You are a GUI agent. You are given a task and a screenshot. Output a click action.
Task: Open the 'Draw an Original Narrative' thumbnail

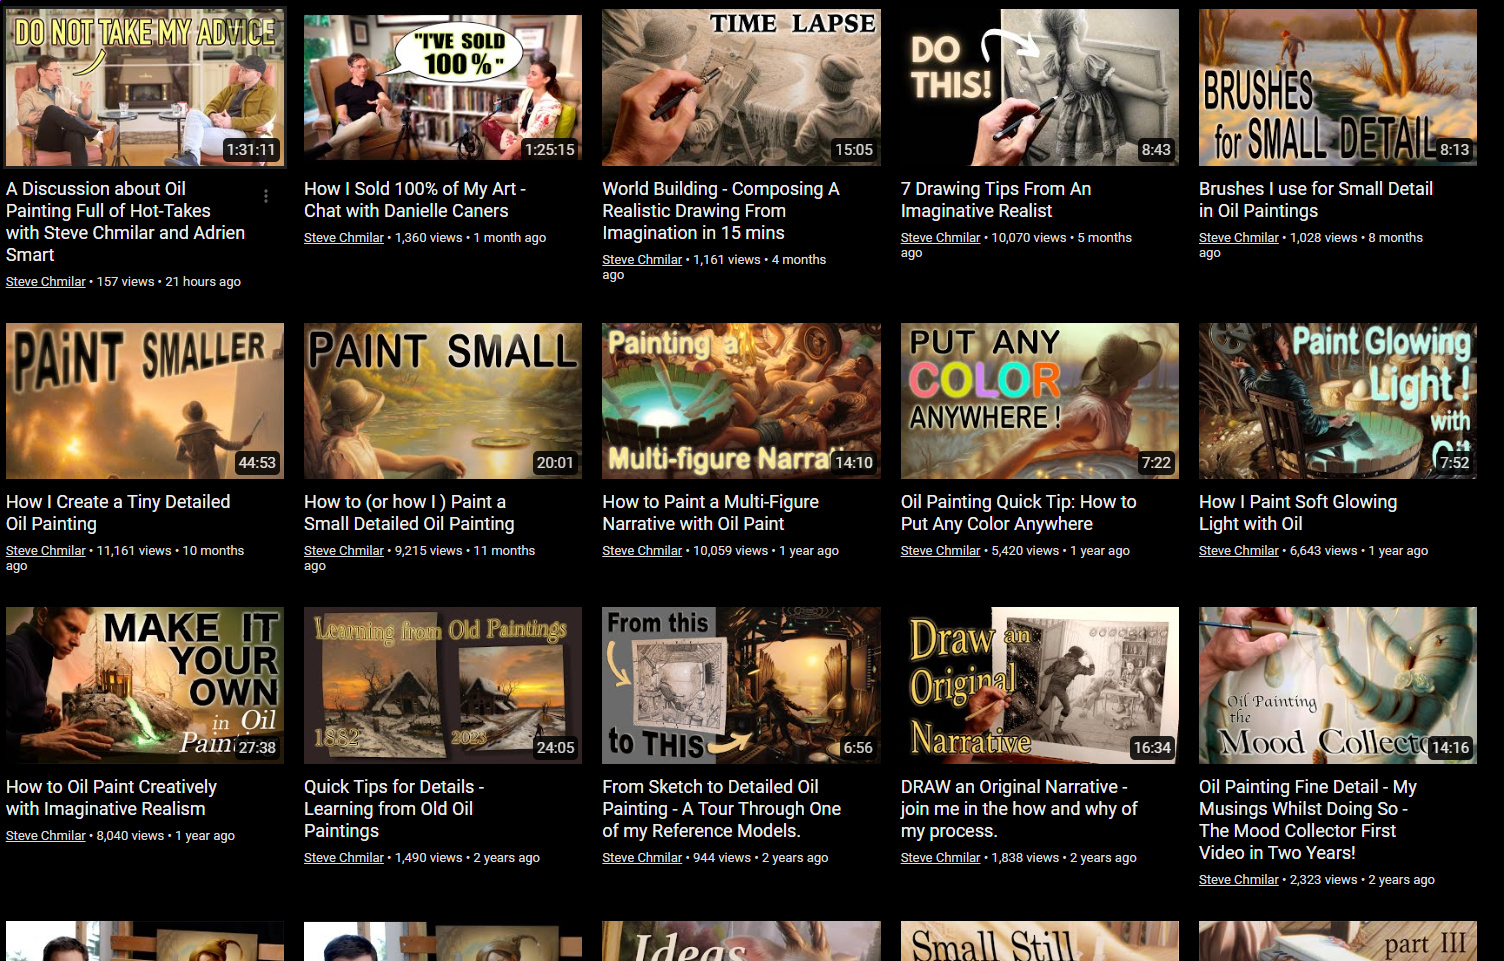pos(1040,685)
